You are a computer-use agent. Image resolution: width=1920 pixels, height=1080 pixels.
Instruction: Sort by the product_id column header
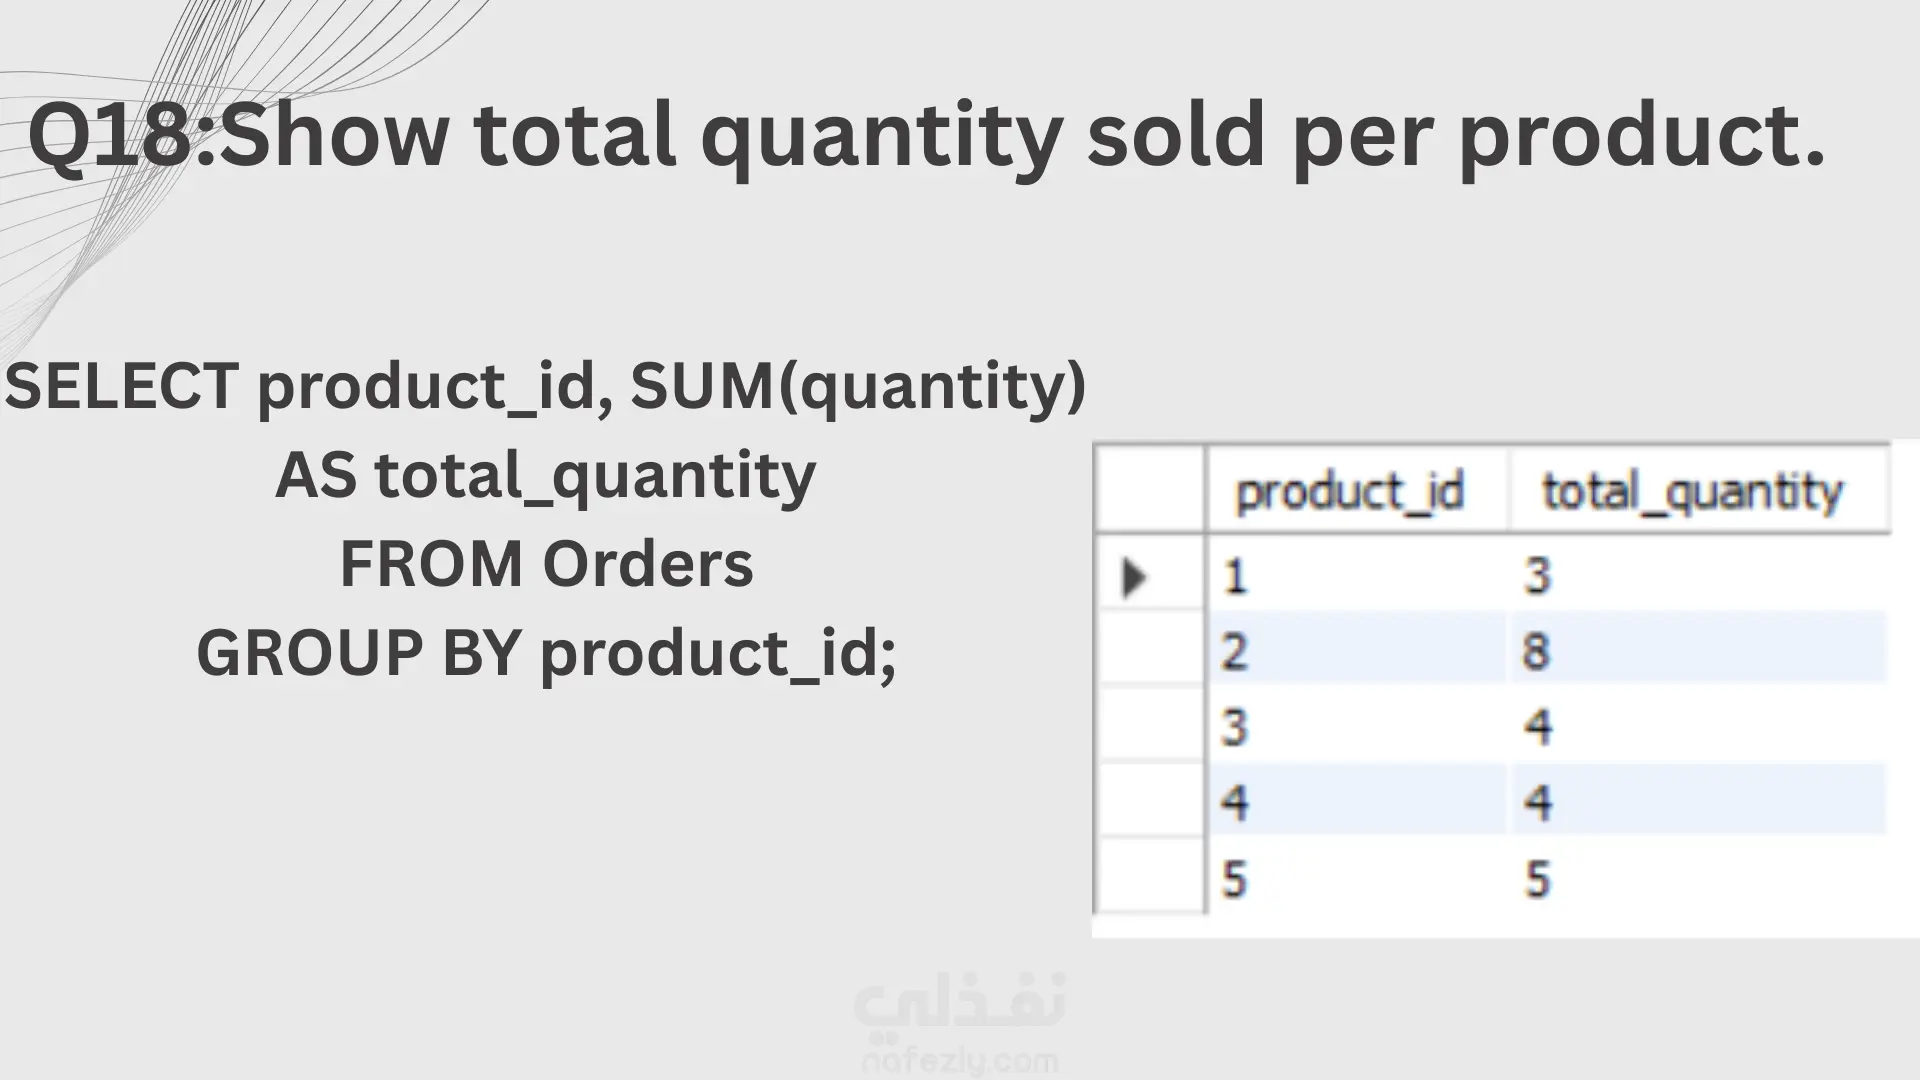coord(1350,491)
